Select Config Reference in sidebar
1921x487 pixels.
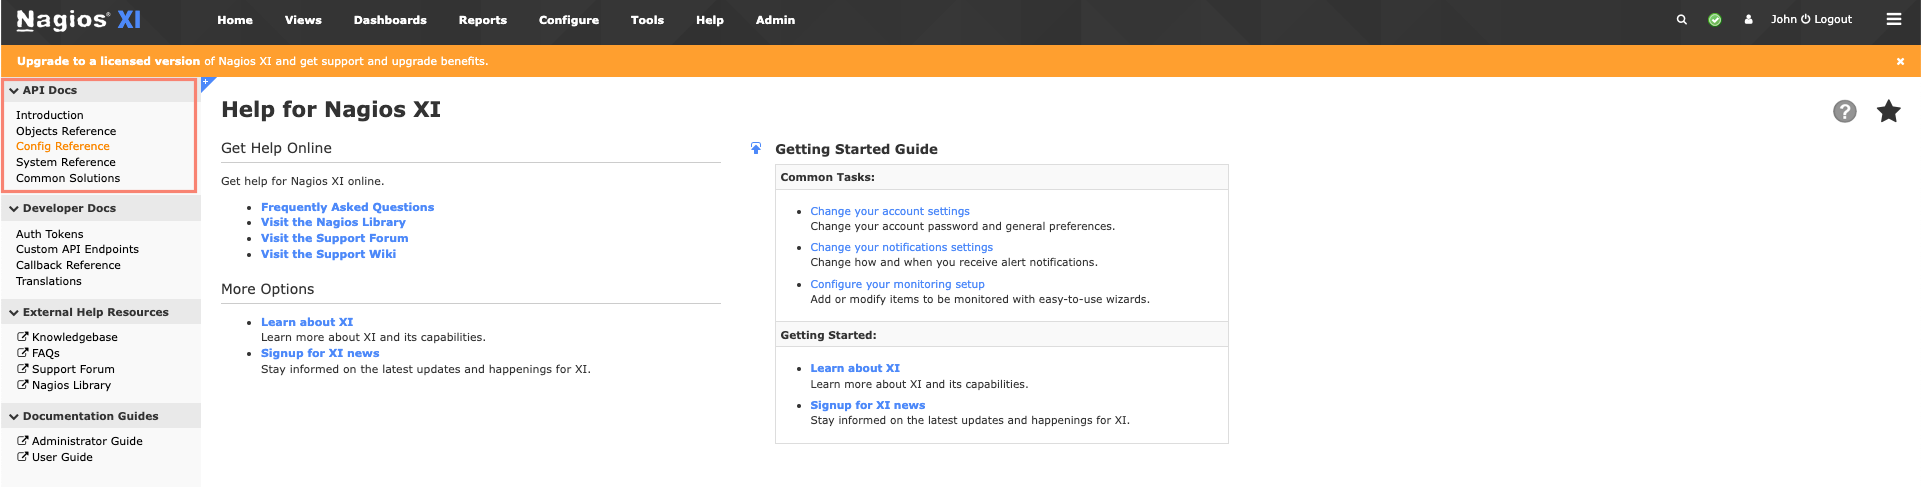tap(63, 146)
